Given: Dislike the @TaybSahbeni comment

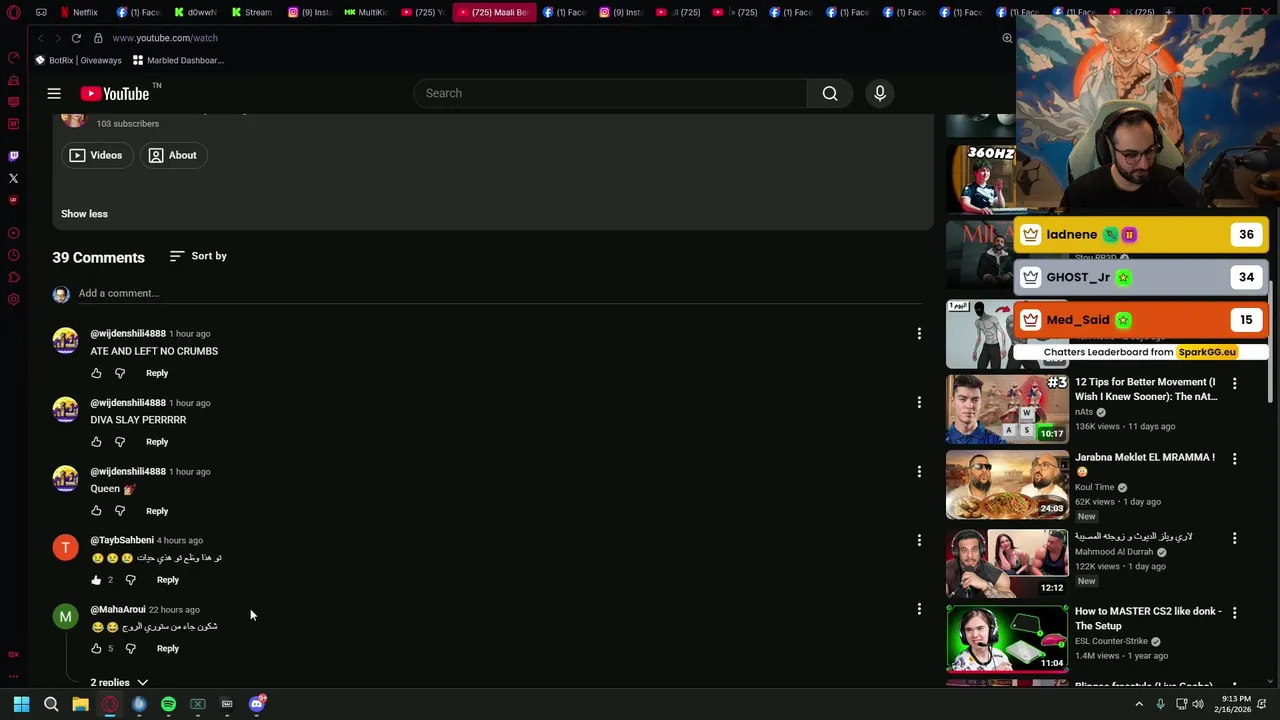Looking at the screenshot, I should [x=130, y=580].
